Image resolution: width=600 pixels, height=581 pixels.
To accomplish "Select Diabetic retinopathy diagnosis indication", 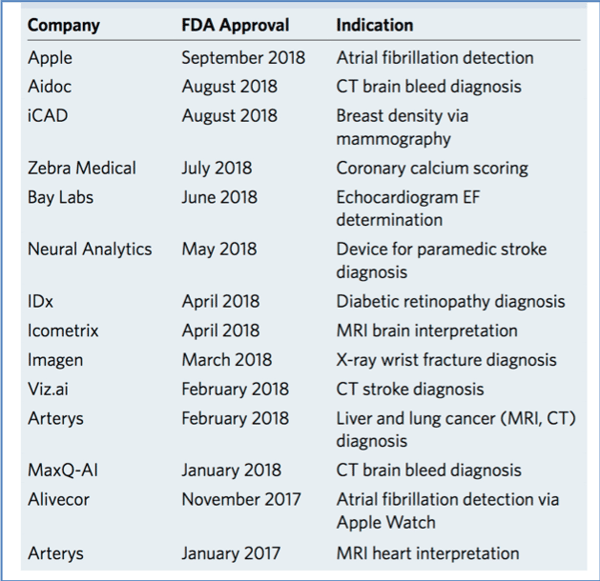I will [x=451, y=302].
